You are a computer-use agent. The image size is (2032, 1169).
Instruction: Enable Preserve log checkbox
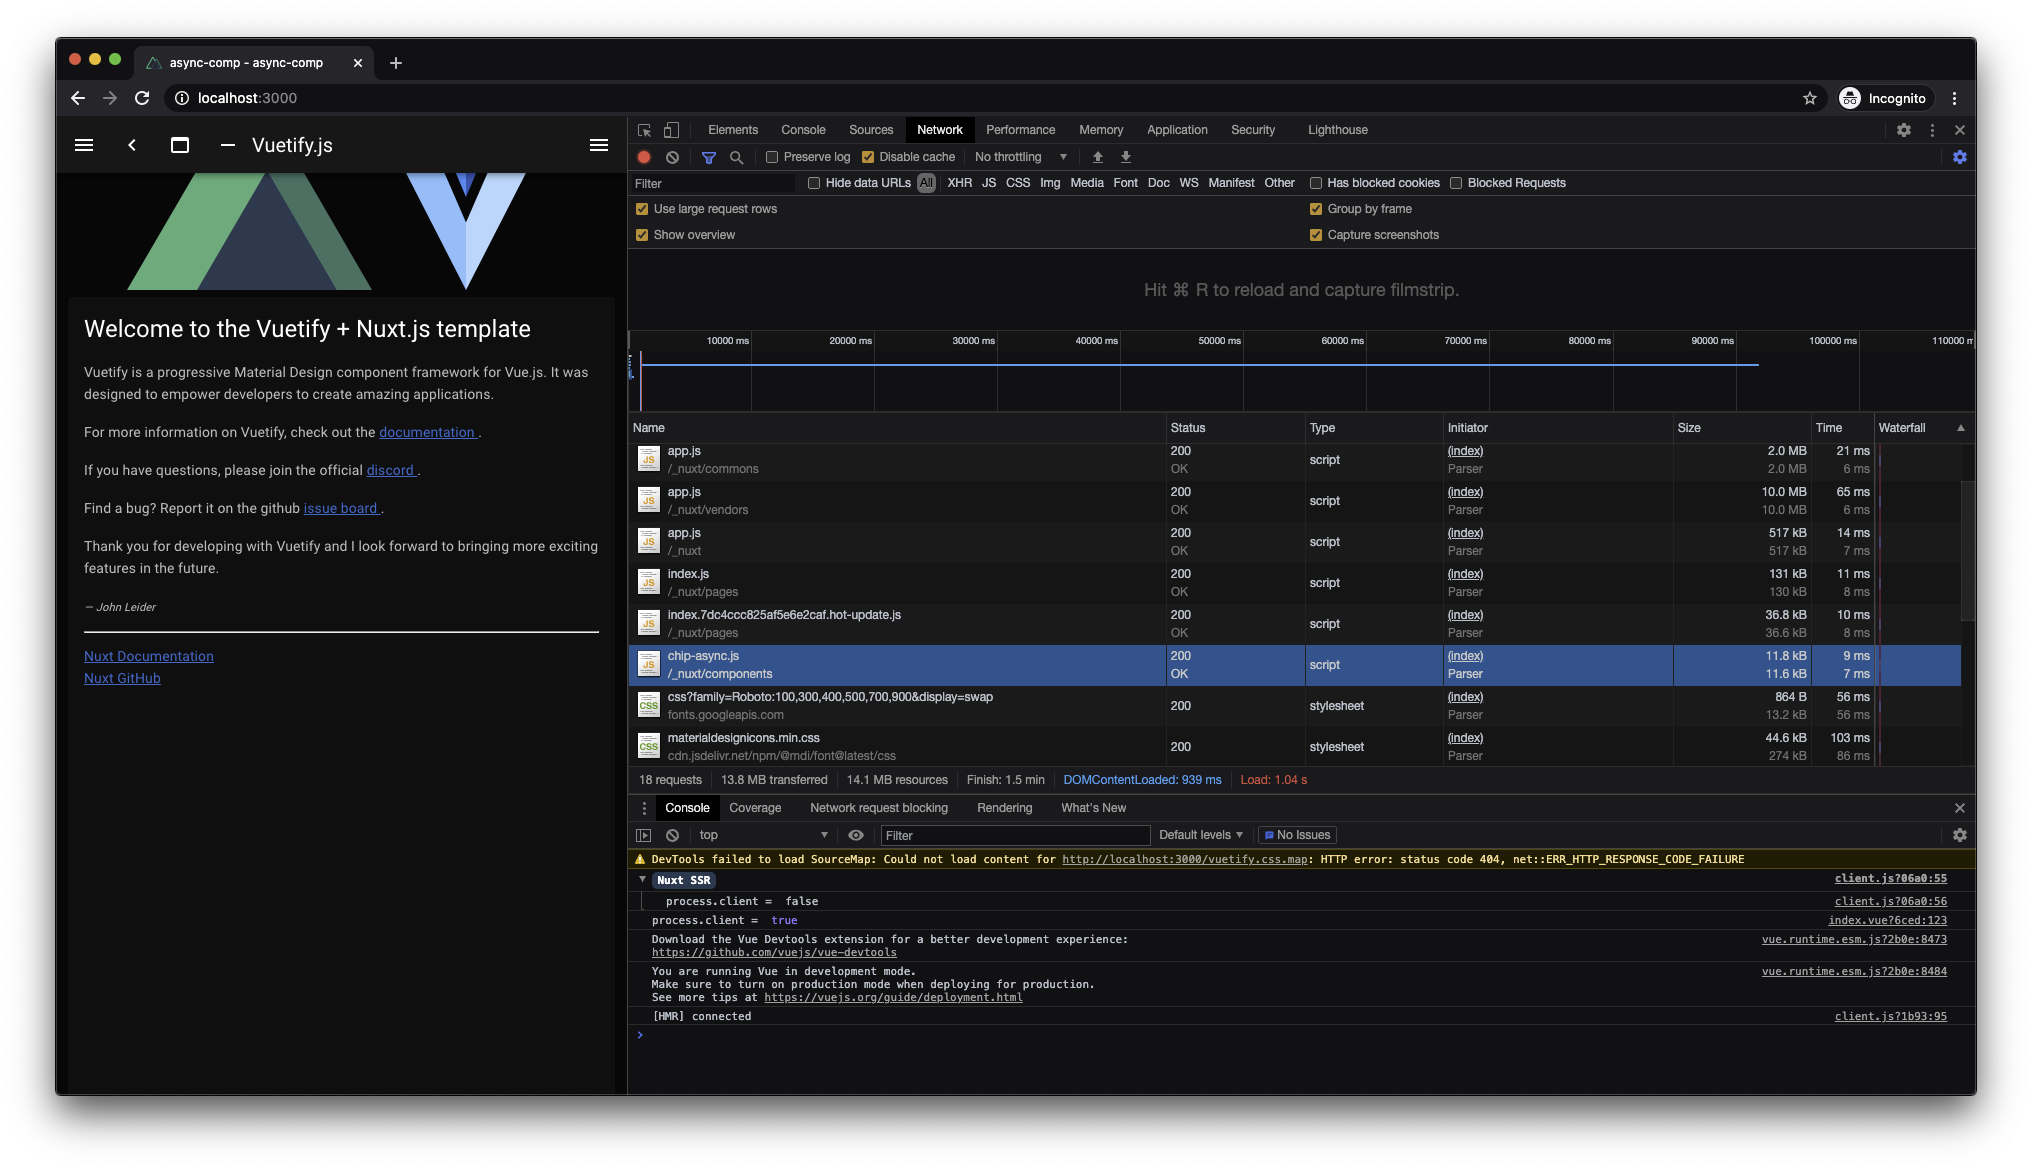click(772, 157)
